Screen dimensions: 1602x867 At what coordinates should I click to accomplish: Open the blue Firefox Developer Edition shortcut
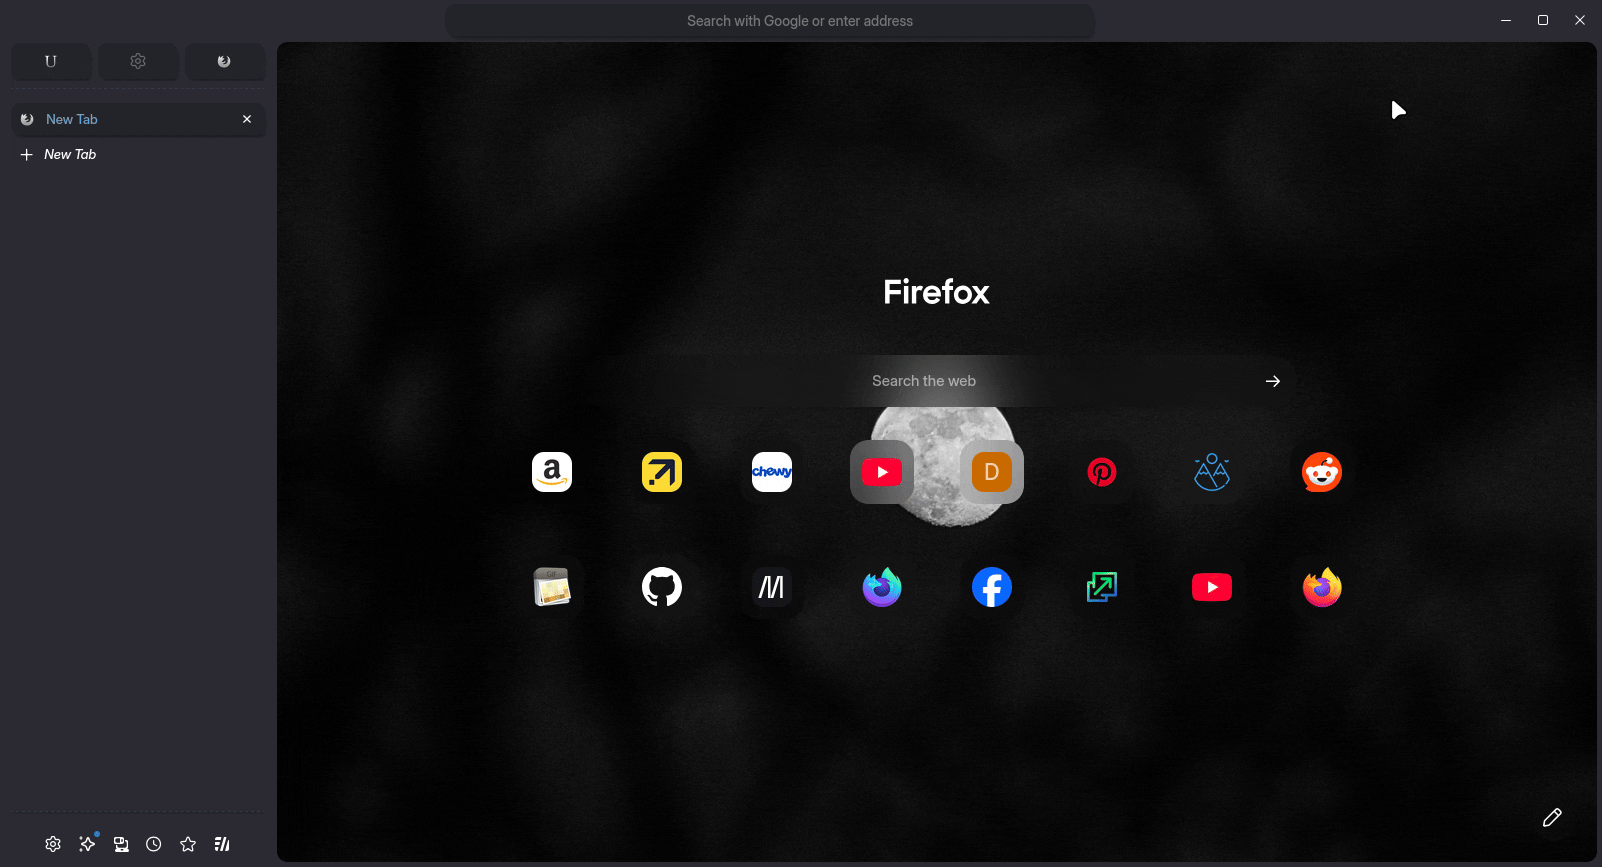tap(882, 587)
